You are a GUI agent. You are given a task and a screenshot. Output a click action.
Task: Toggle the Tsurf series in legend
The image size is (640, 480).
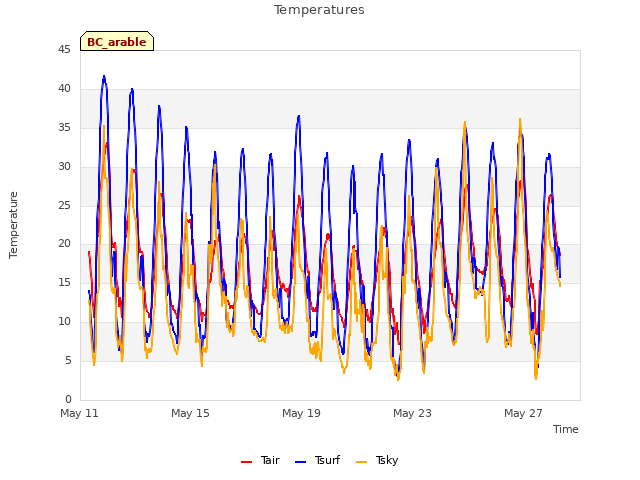click(317, 460)
